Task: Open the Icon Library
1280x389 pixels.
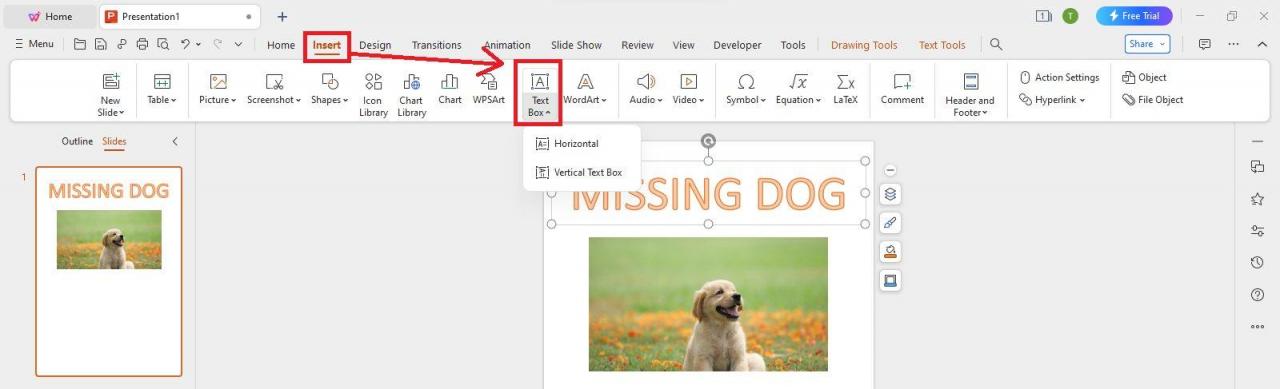Action: 373,95
